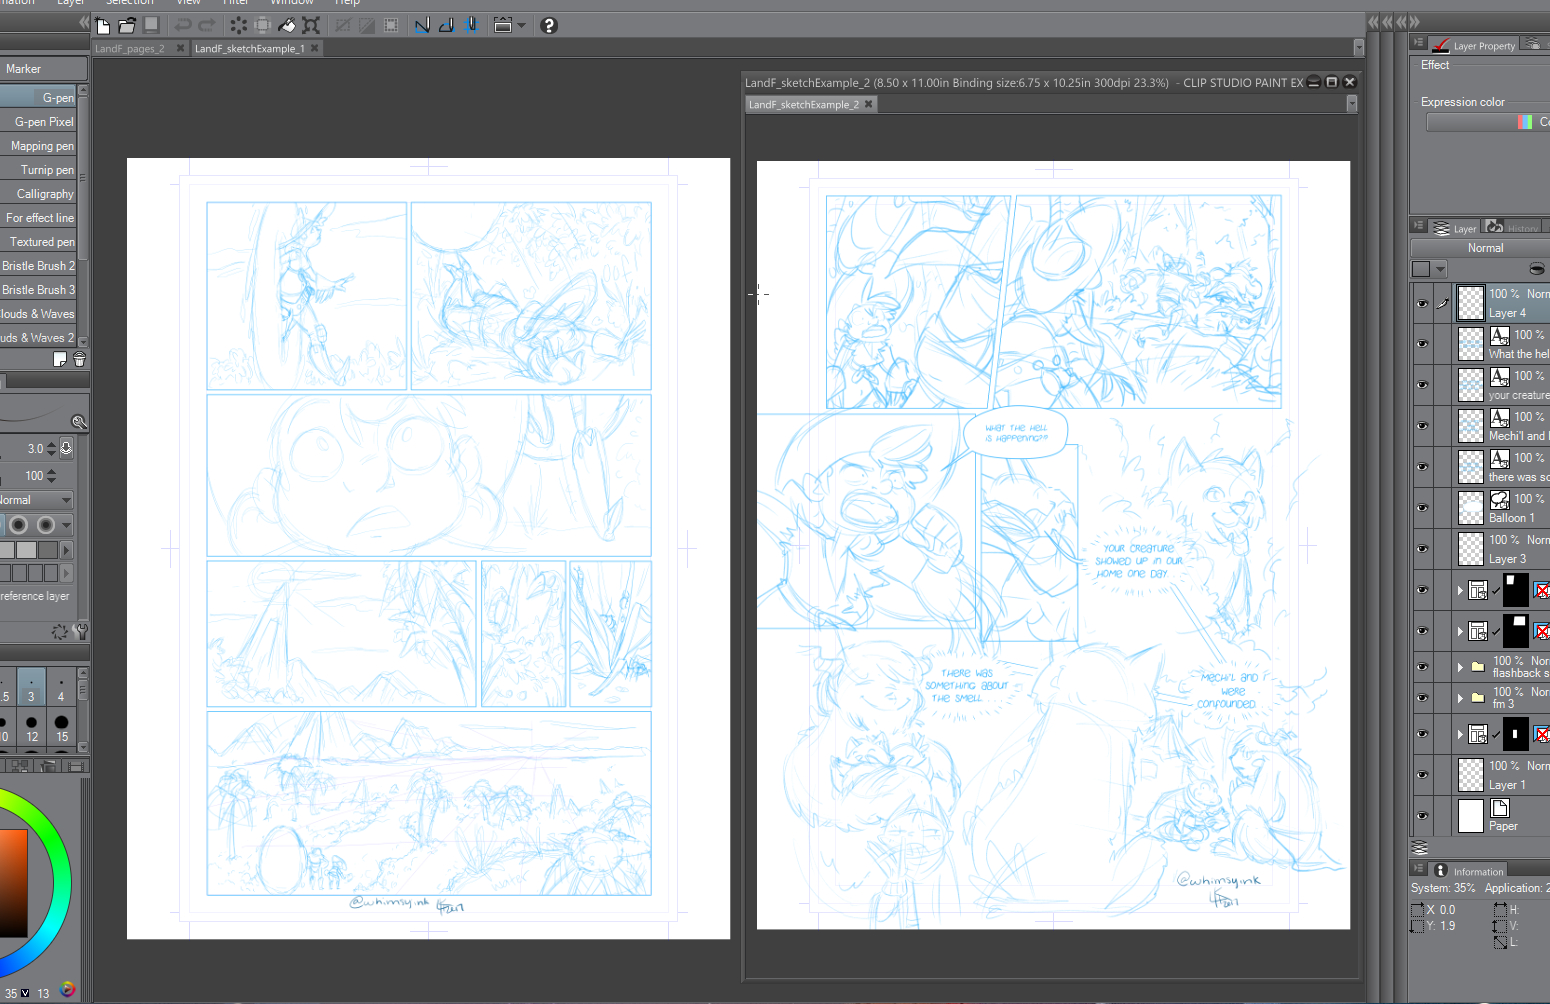
Task: Toggle Snap to Special Ruler icon
Action: click(x=446, y=25)
